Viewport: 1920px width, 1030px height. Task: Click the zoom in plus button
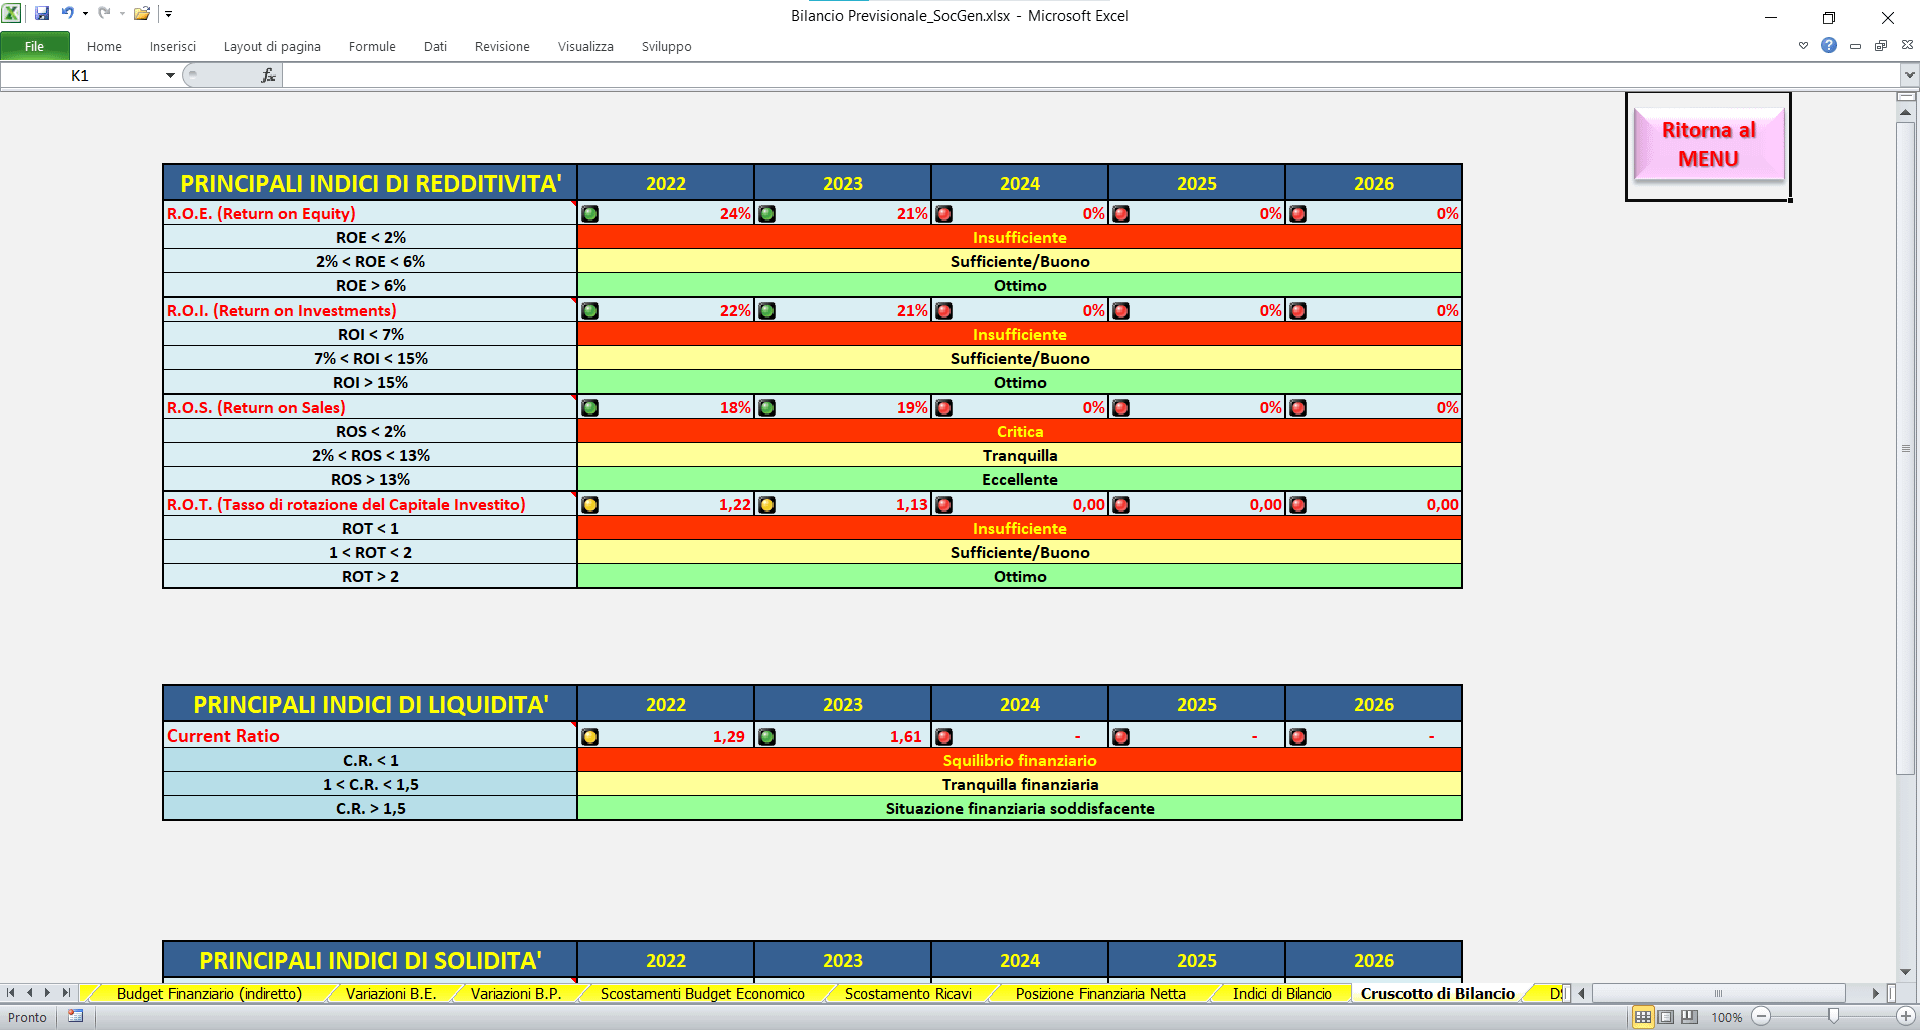pyautogui.click(x=1906, y=1017)
